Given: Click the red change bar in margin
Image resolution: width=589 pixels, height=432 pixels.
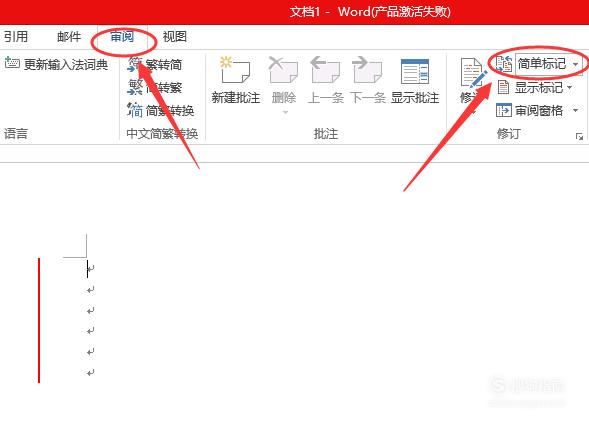Looking at the screenshot, I should [x=39, y=320].
